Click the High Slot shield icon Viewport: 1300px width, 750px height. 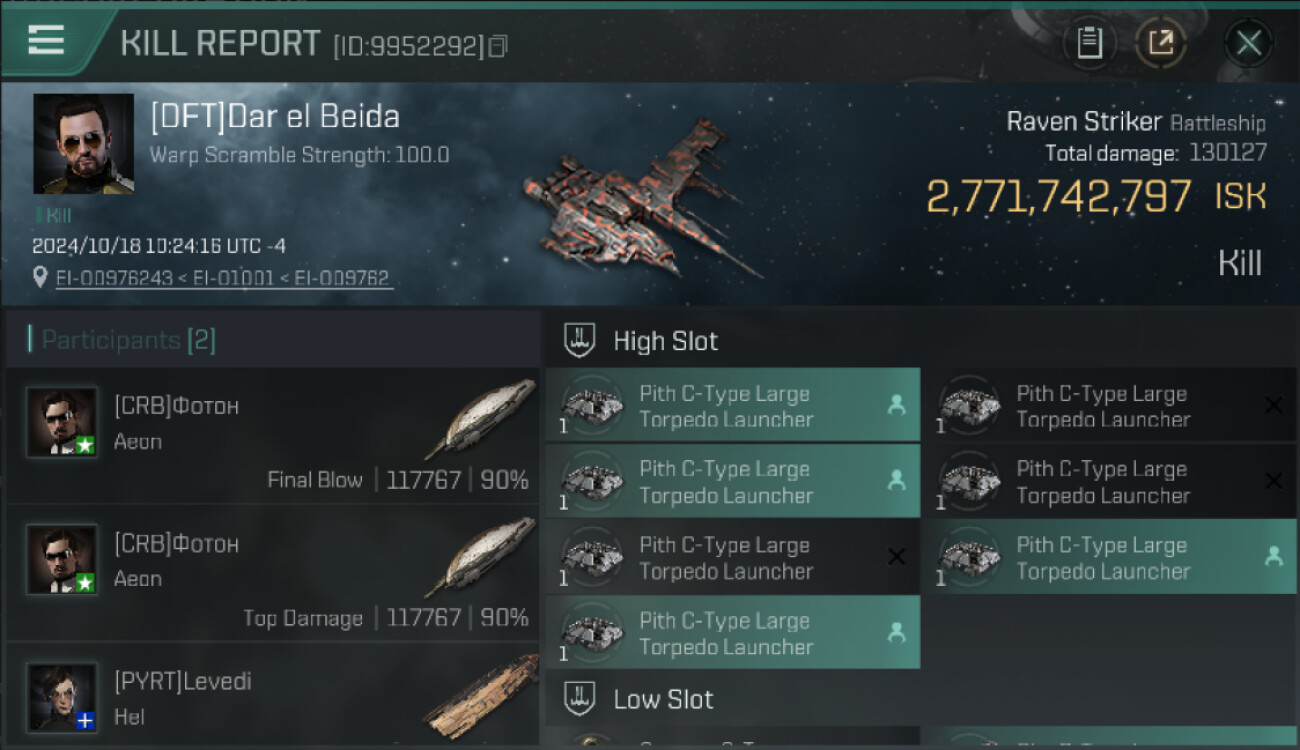pos(580,340)
